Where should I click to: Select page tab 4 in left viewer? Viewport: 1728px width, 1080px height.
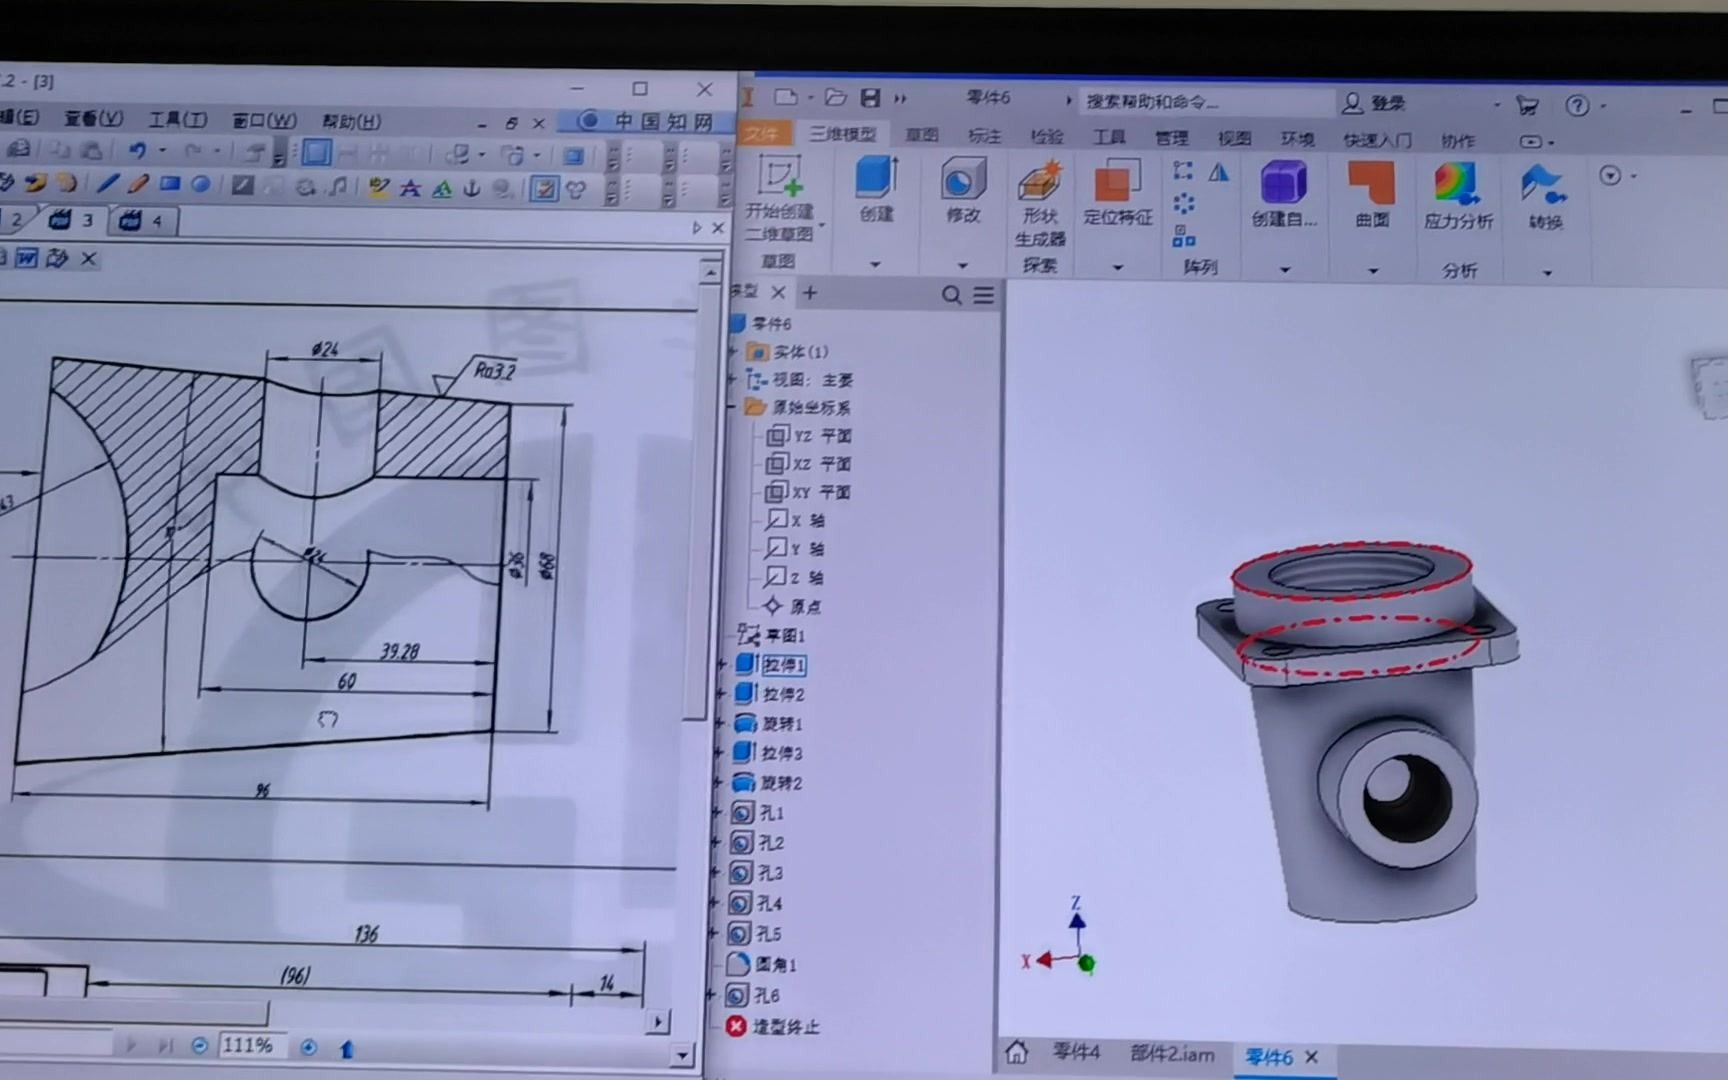click(x=144, y=220)
